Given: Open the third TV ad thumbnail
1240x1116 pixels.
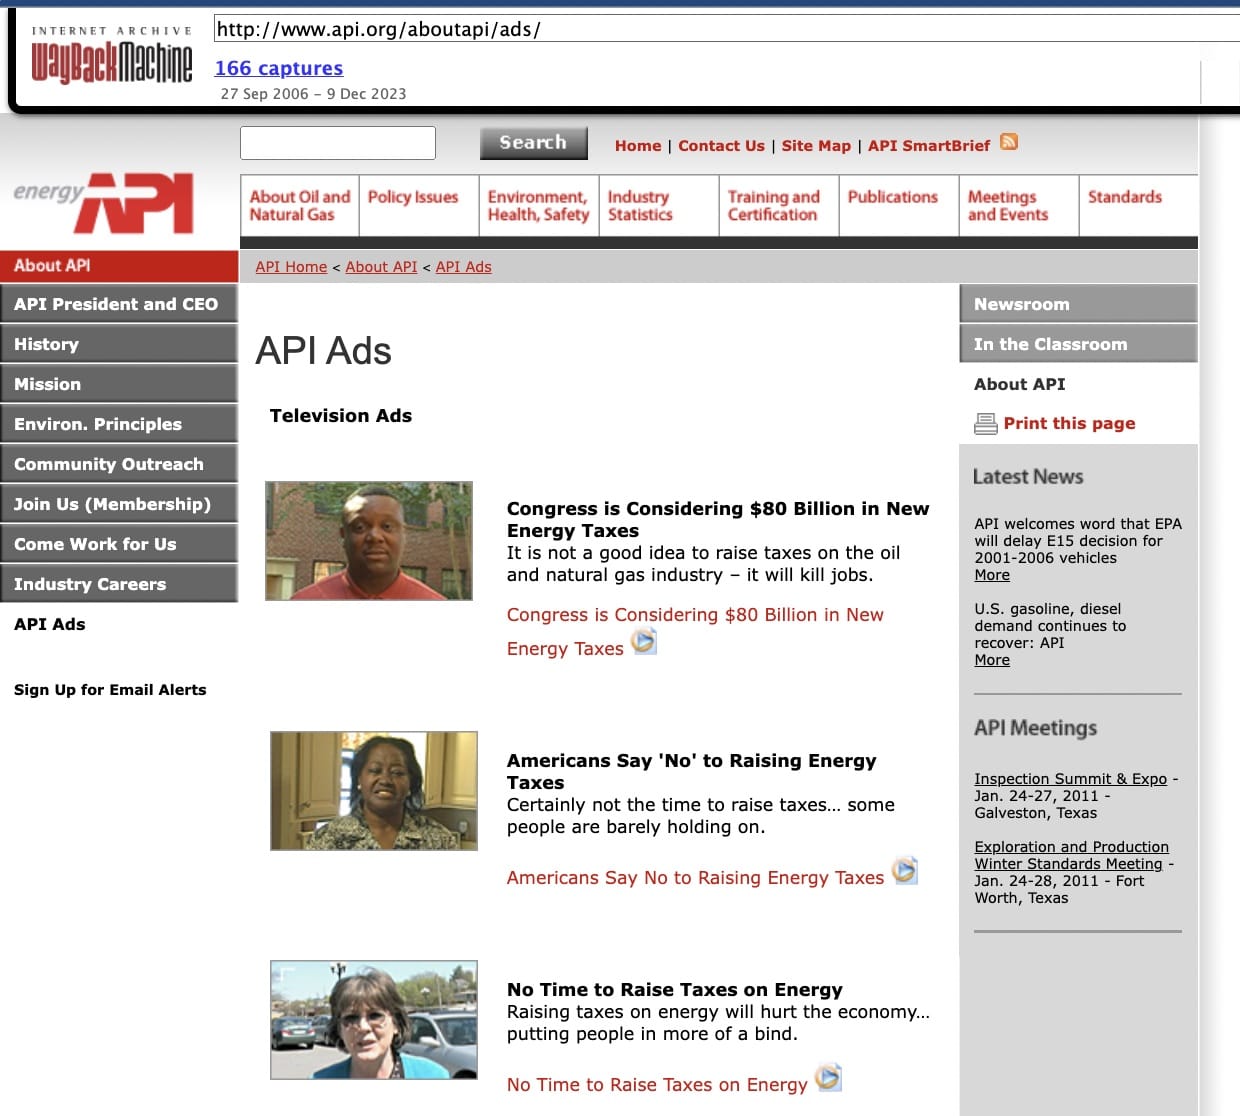Looking at the screenshot, I should (x=374, y=1020).
